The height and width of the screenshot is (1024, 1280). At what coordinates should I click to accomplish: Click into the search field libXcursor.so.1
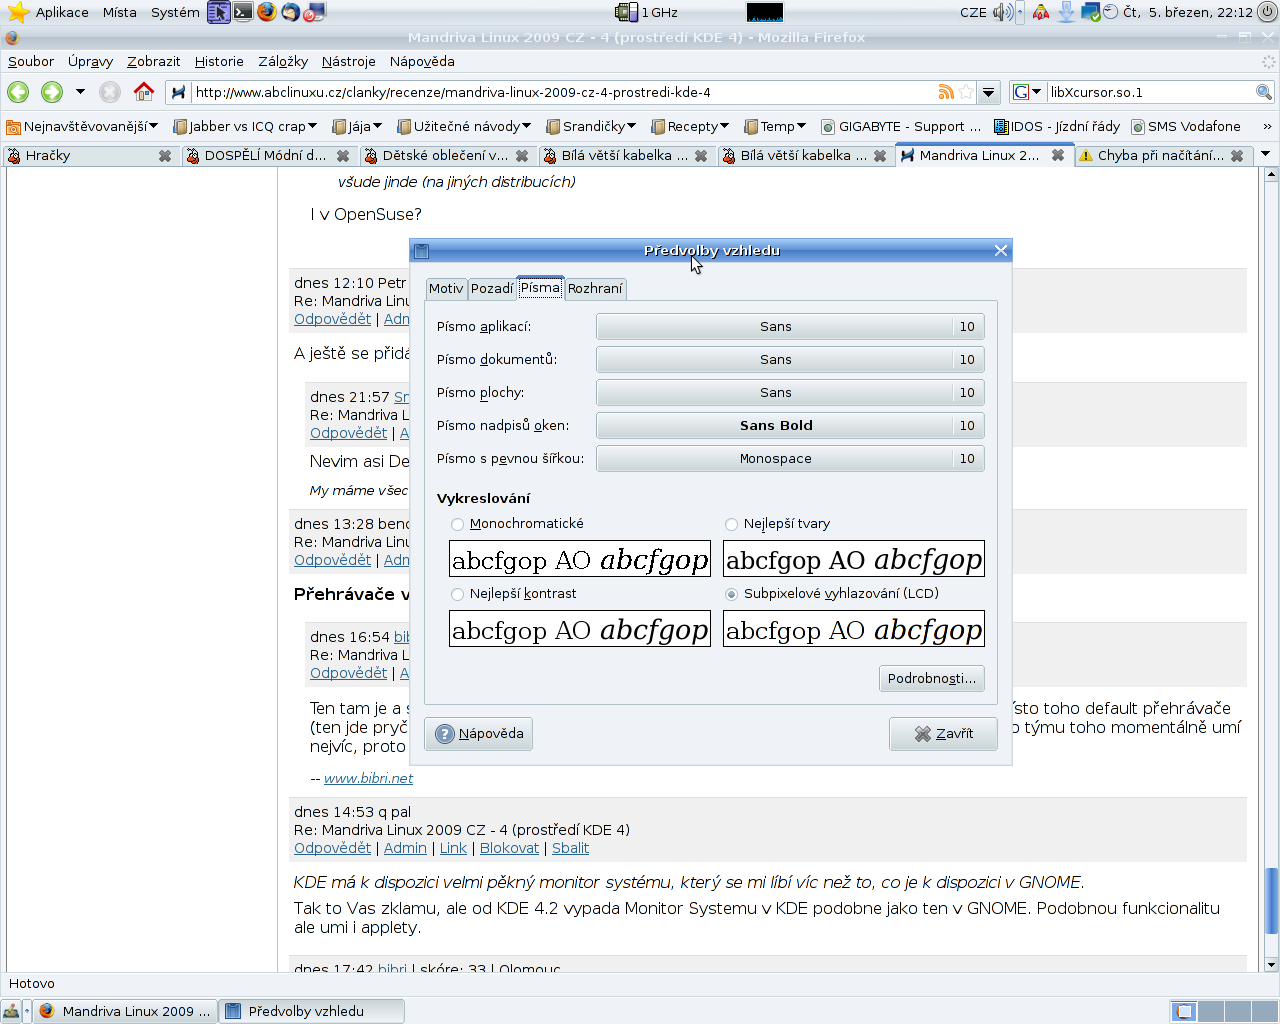click(1150, 92)
